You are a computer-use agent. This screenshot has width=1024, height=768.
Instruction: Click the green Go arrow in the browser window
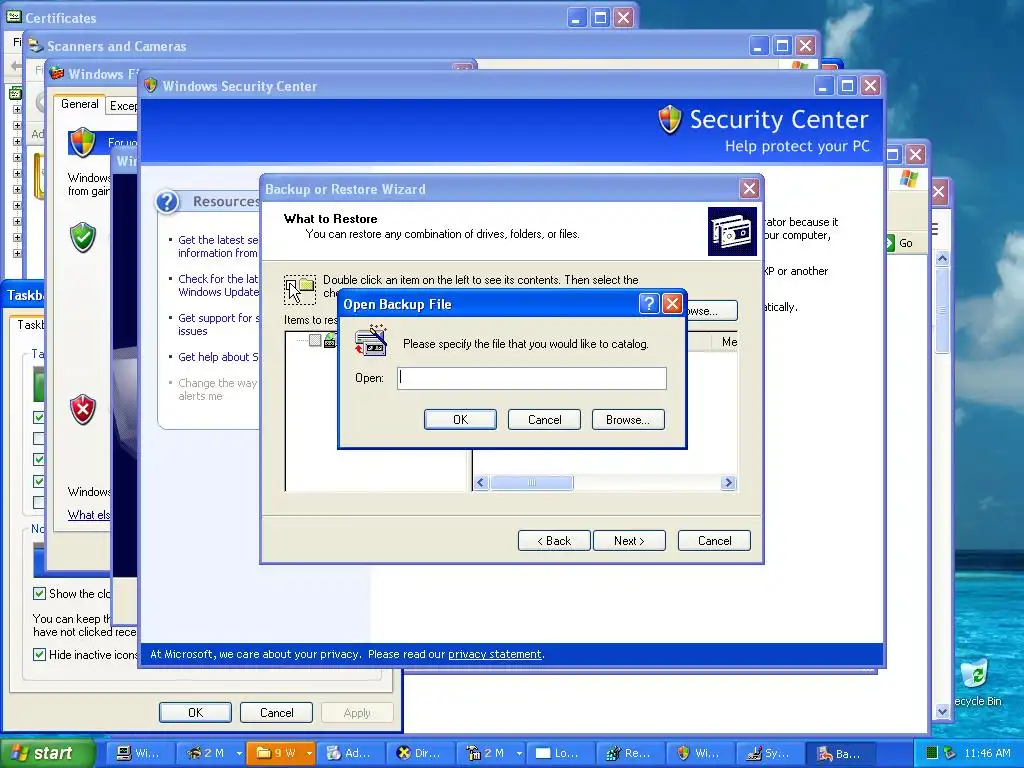tap(890, 243)
